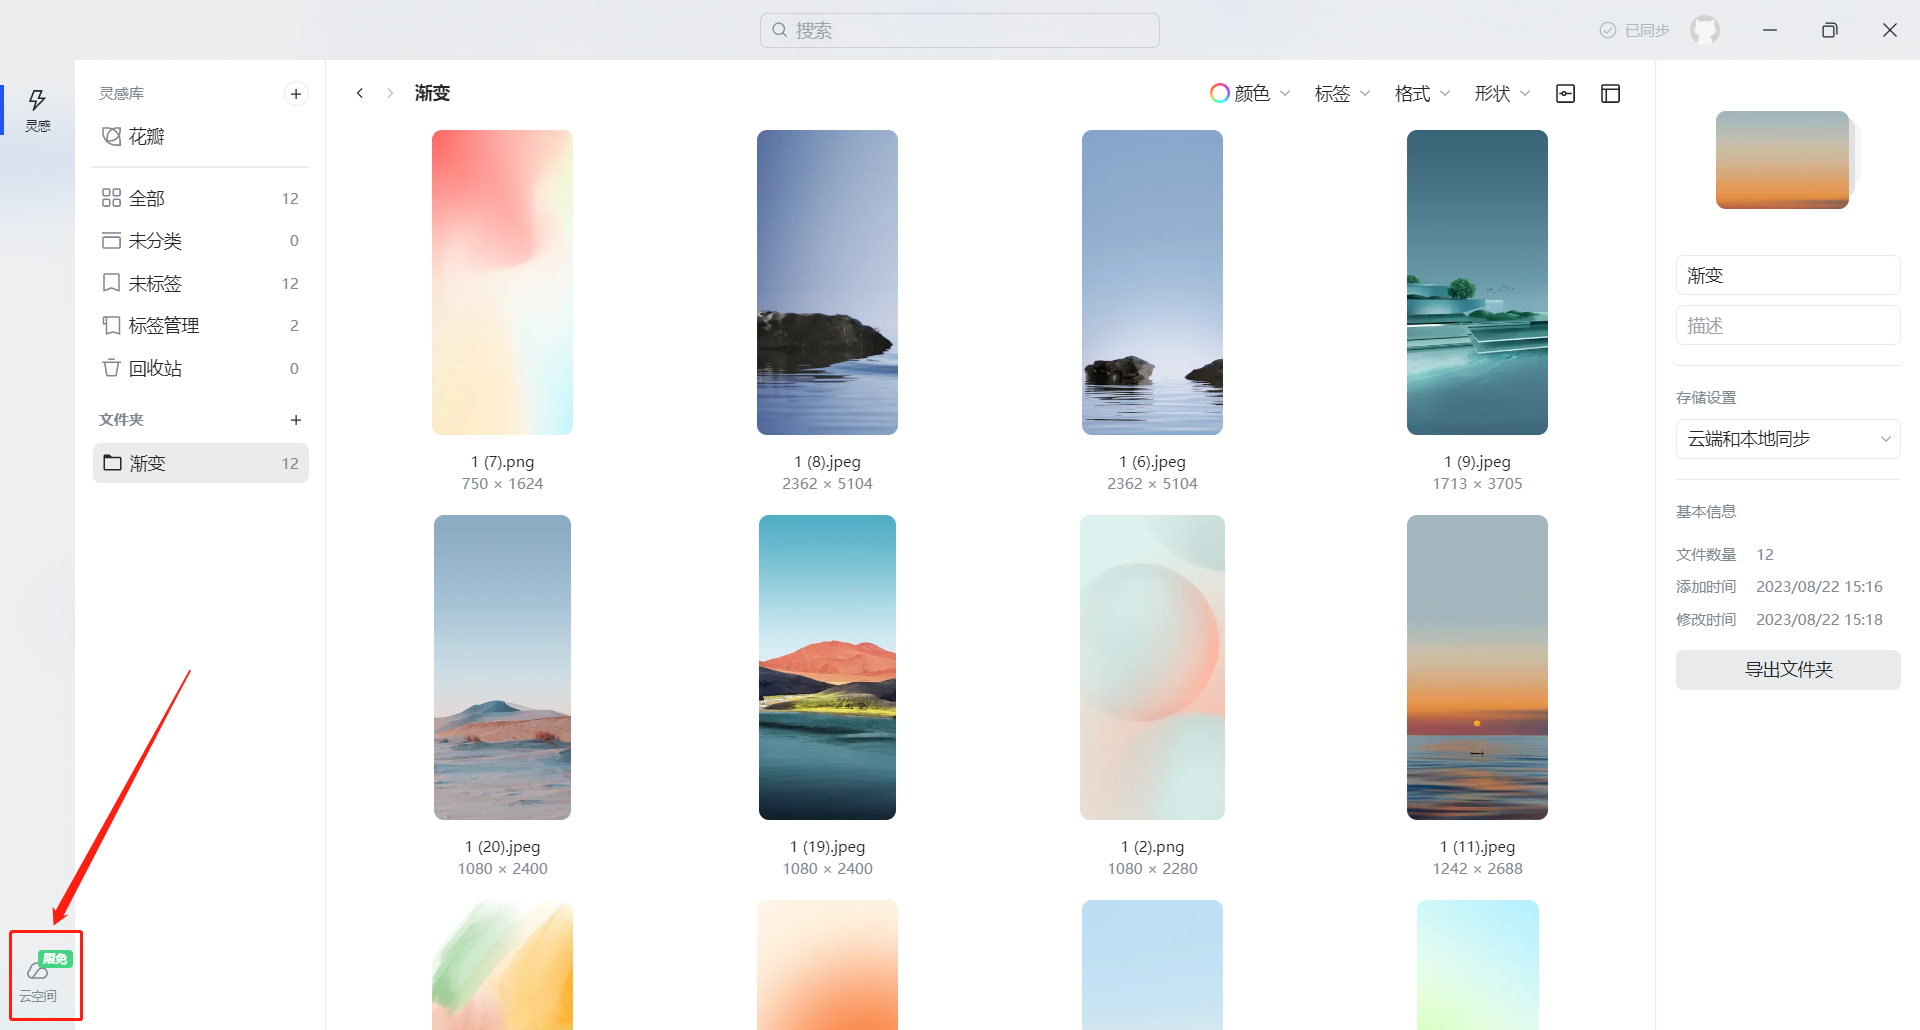Expand the 格式 filter dropdown
The width and height of the screenshot is (1920, 1030).
coord(1422,93)
